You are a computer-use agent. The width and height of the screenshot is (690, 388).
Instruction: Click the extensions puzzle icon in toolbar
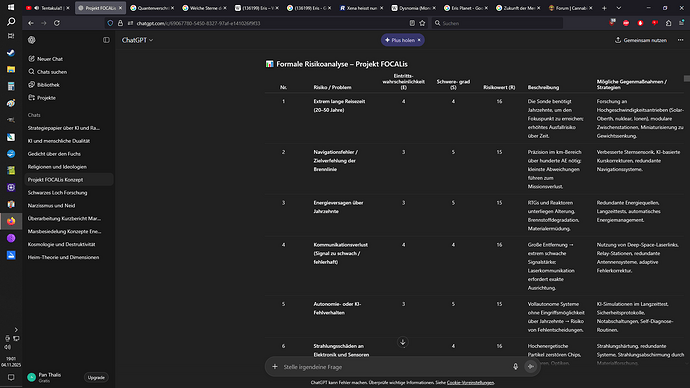pyautogui.click(x=668, y=23)
